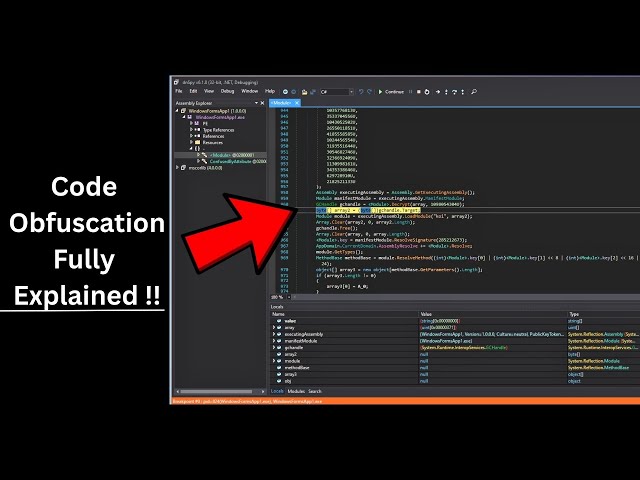Select the array2 row in Locals
Viewport: 640px width, 480px height.
click(x=455, y=354)
